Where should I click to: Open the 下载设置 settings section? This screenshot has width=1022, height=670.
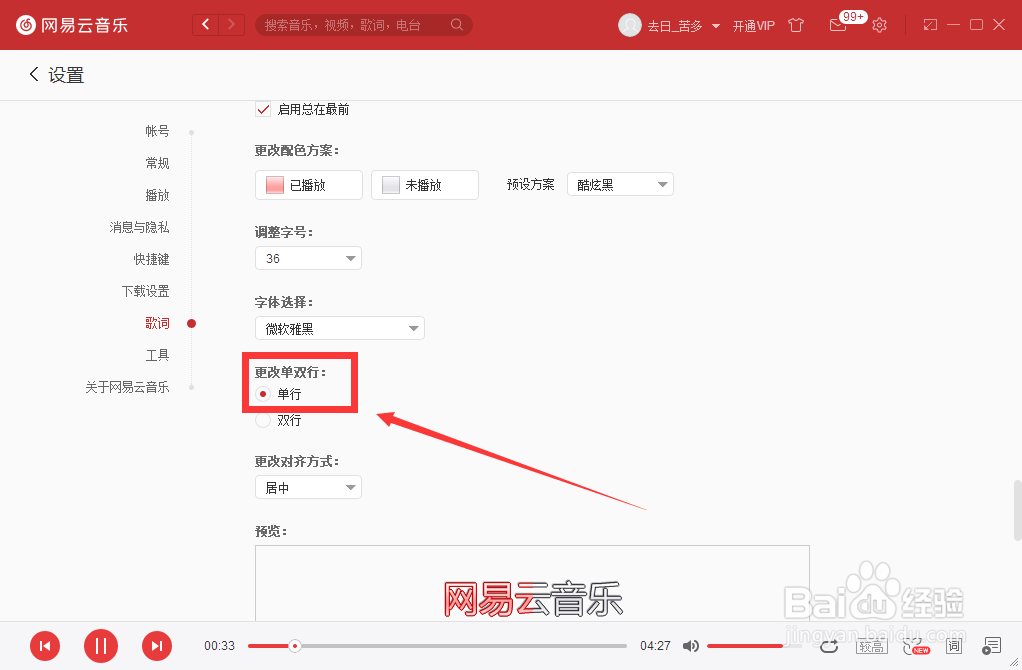(145, 290)
